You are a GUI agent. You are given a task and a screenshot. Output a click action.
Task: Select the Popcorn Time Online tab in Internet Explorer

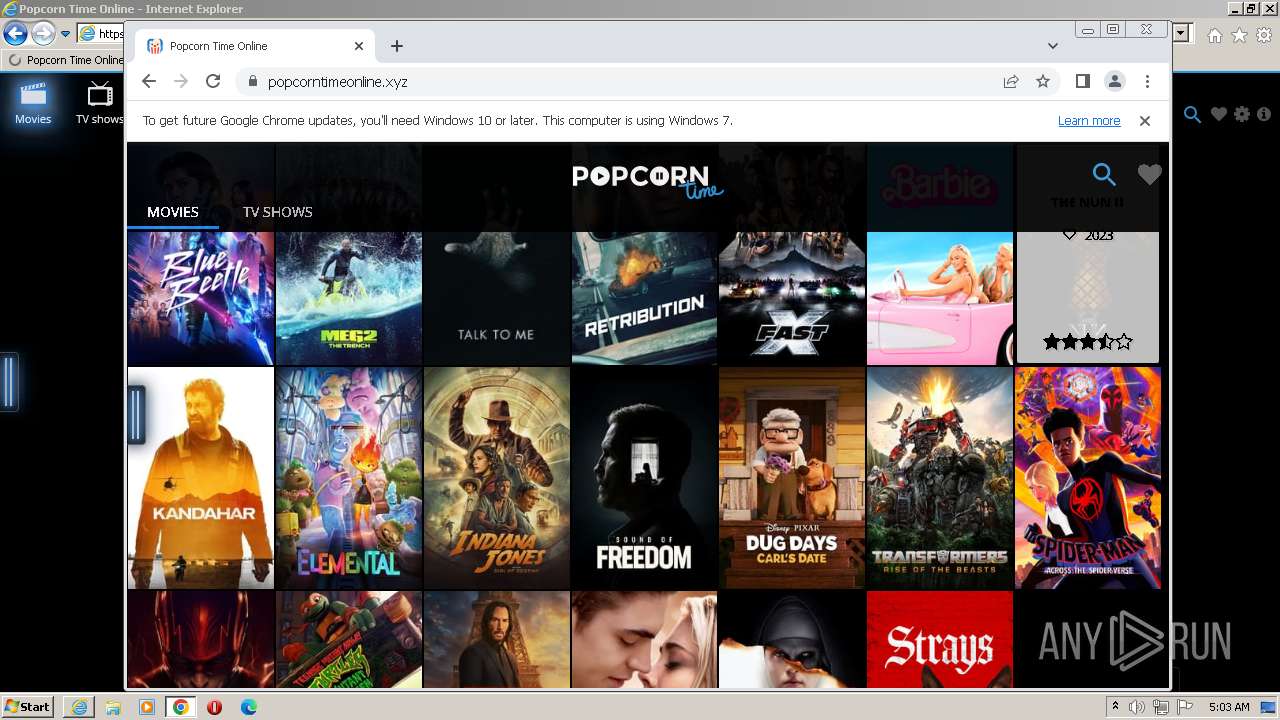tap(65, 60)
